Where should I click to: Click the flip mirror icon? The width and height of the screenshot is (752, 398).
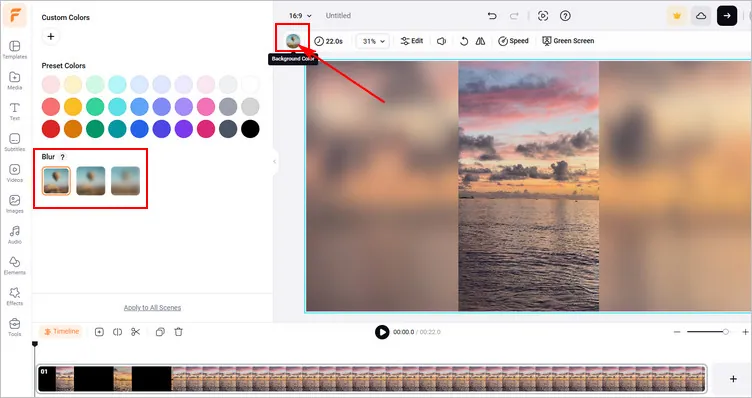(x=481, y=41)
